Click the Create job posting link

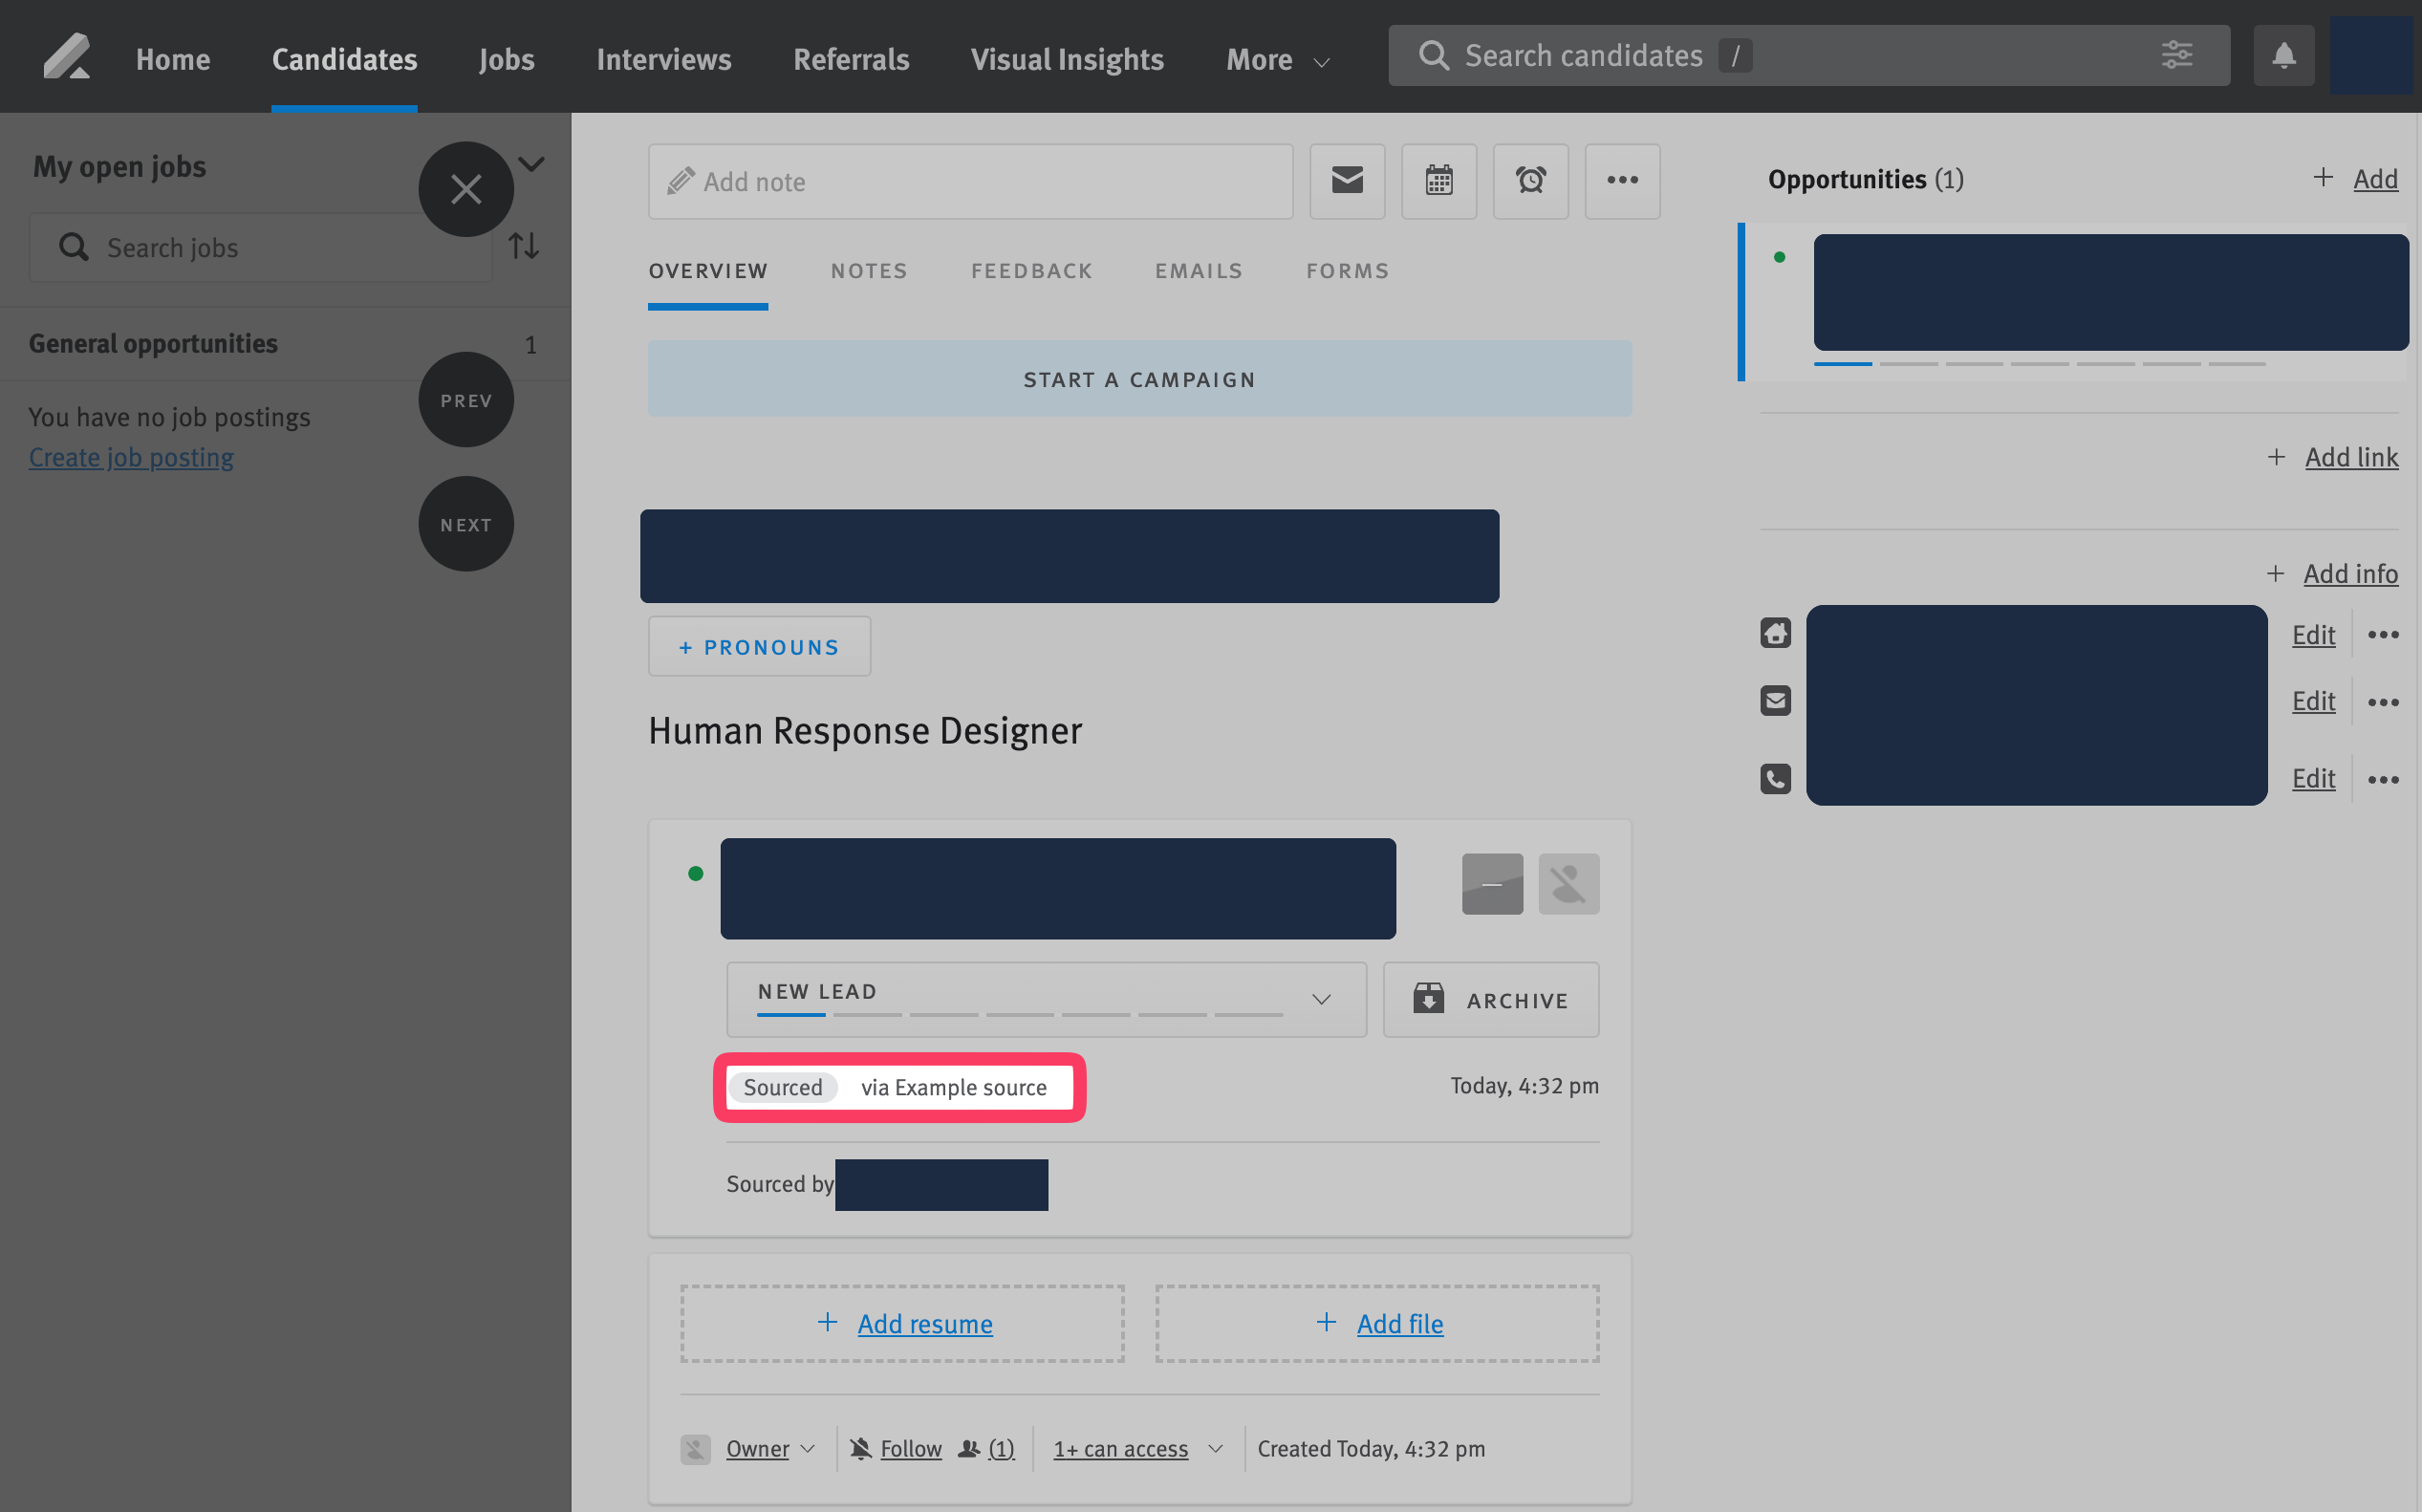(131, 457)
